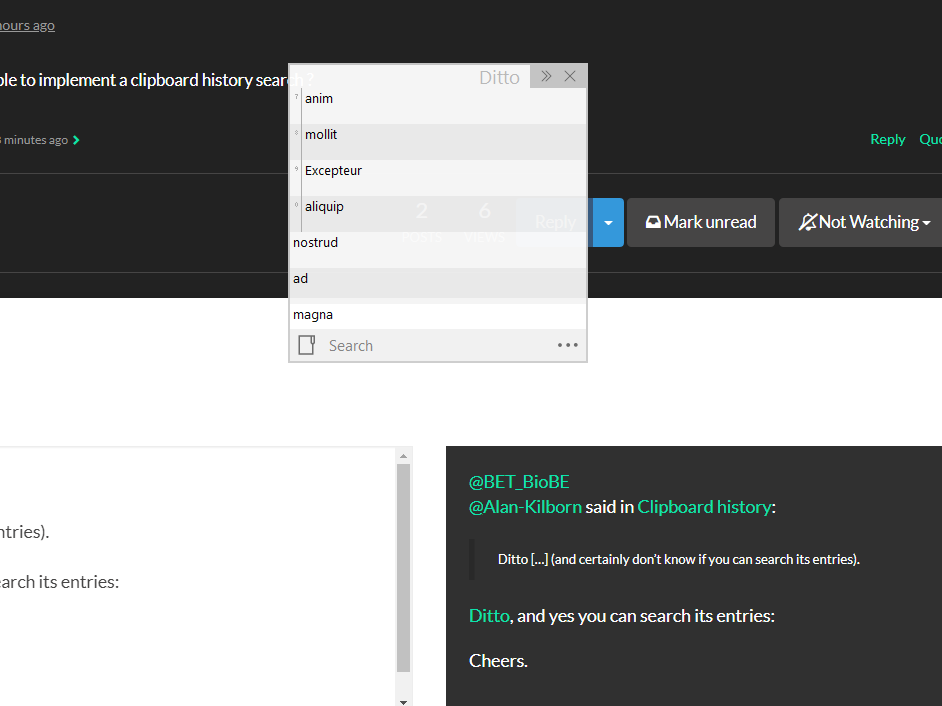Open the 'Clipboard history' topic link

704,507
